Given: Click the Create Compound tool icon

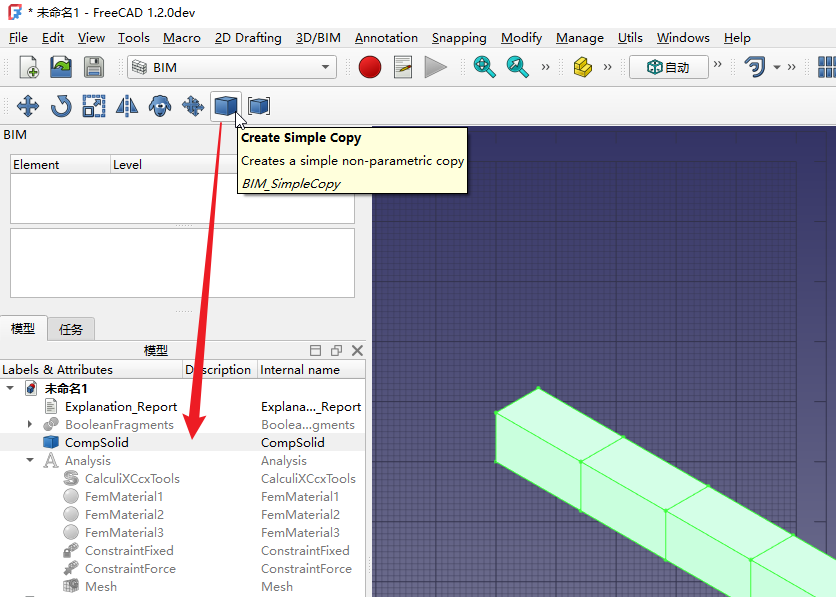Looking at the screenshot, I should pos(259,105).
